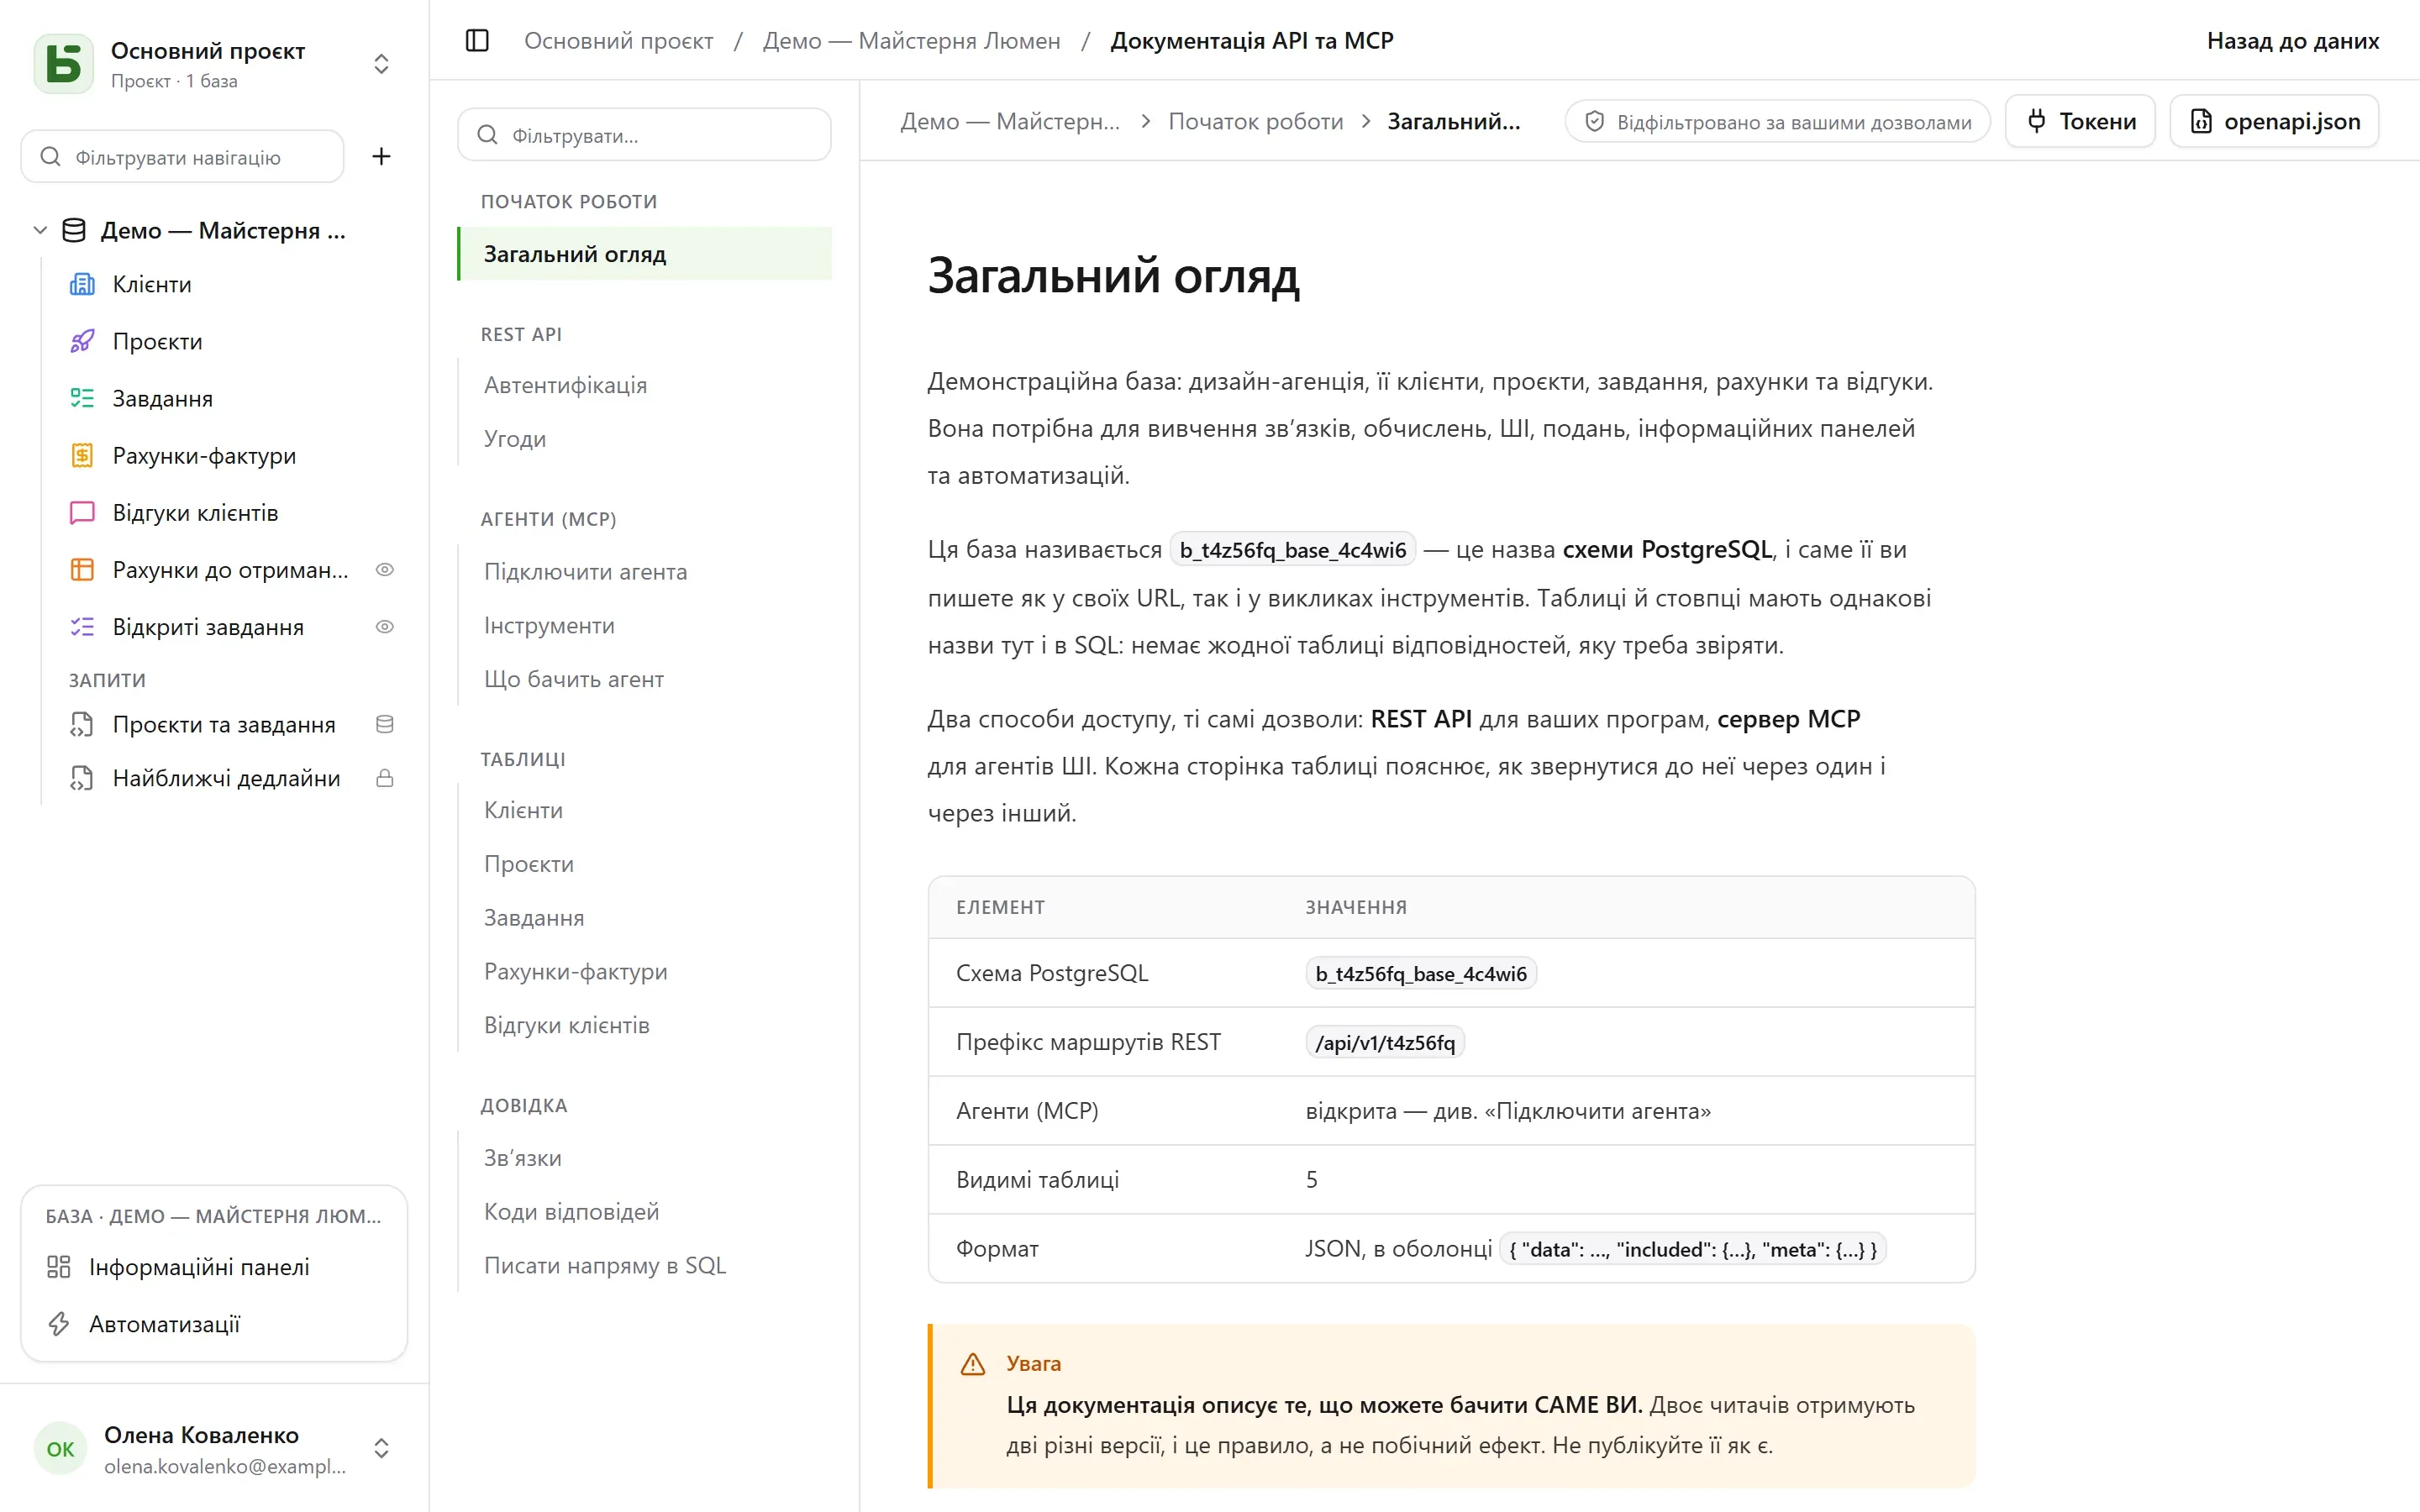
Task: Focus the docs Фільтрувати... input
Action: [645, 134]
